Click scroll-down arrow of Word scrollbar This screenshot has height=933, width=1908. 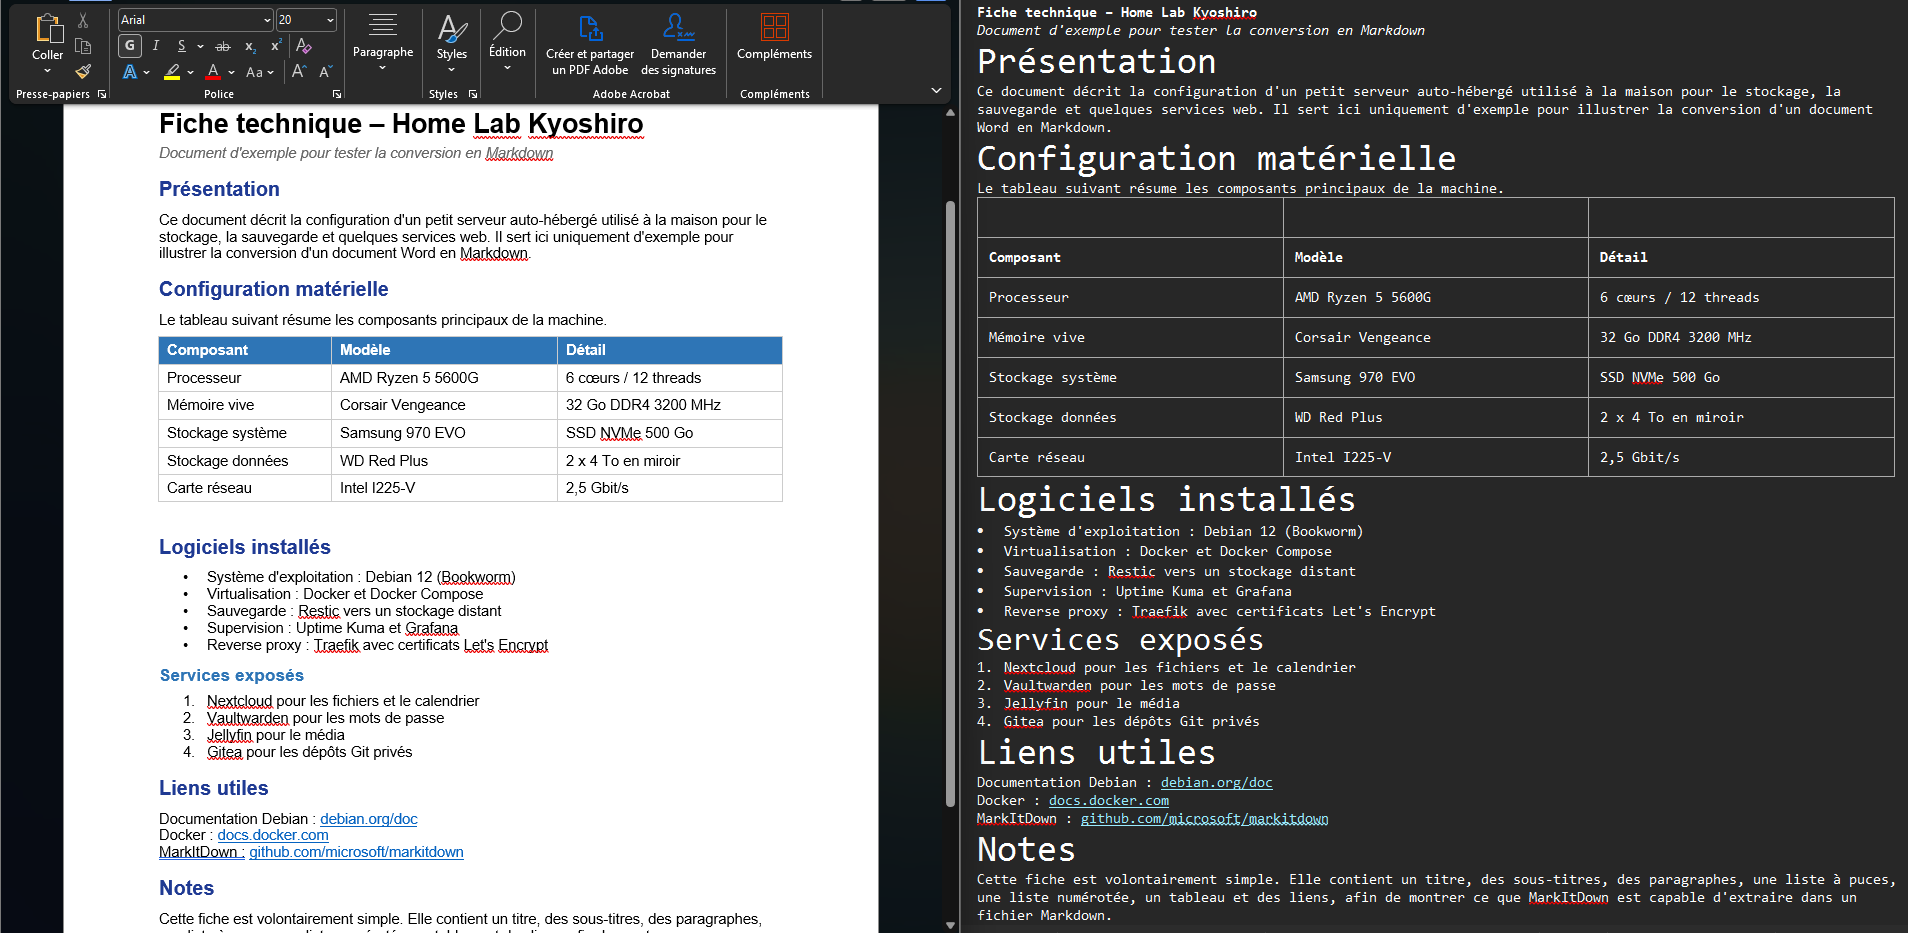pyautogui.click(x=950, y=925)
